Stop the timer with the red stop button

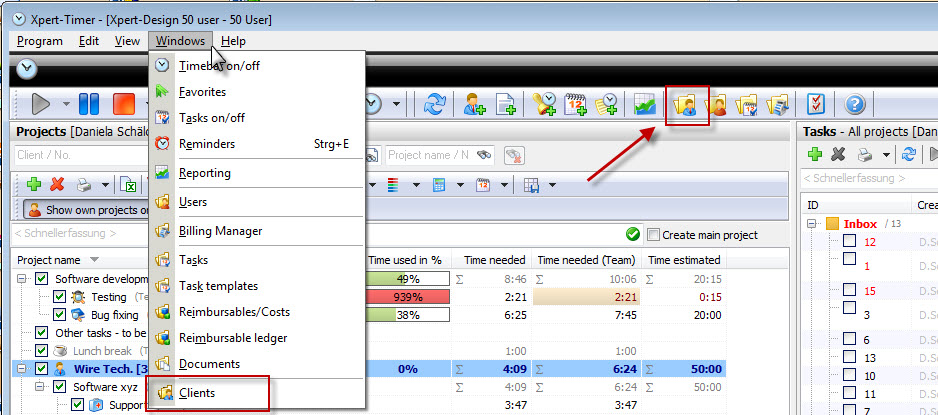(125, 104)
